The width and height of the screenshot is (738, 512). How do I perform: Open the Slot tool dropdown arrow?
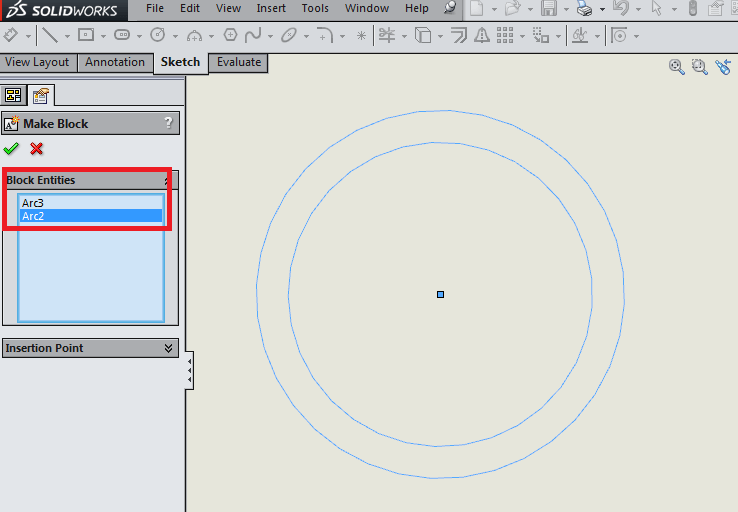pyautogui.click(x=139, y=36)
